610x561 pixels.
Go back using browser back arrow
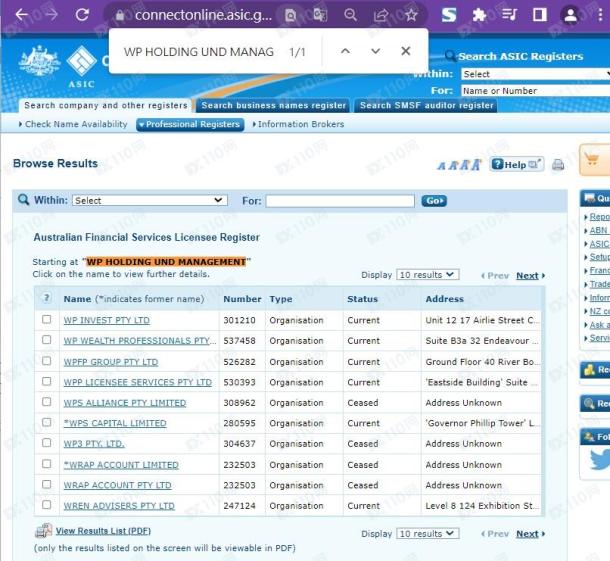click(x=22, y=15)
